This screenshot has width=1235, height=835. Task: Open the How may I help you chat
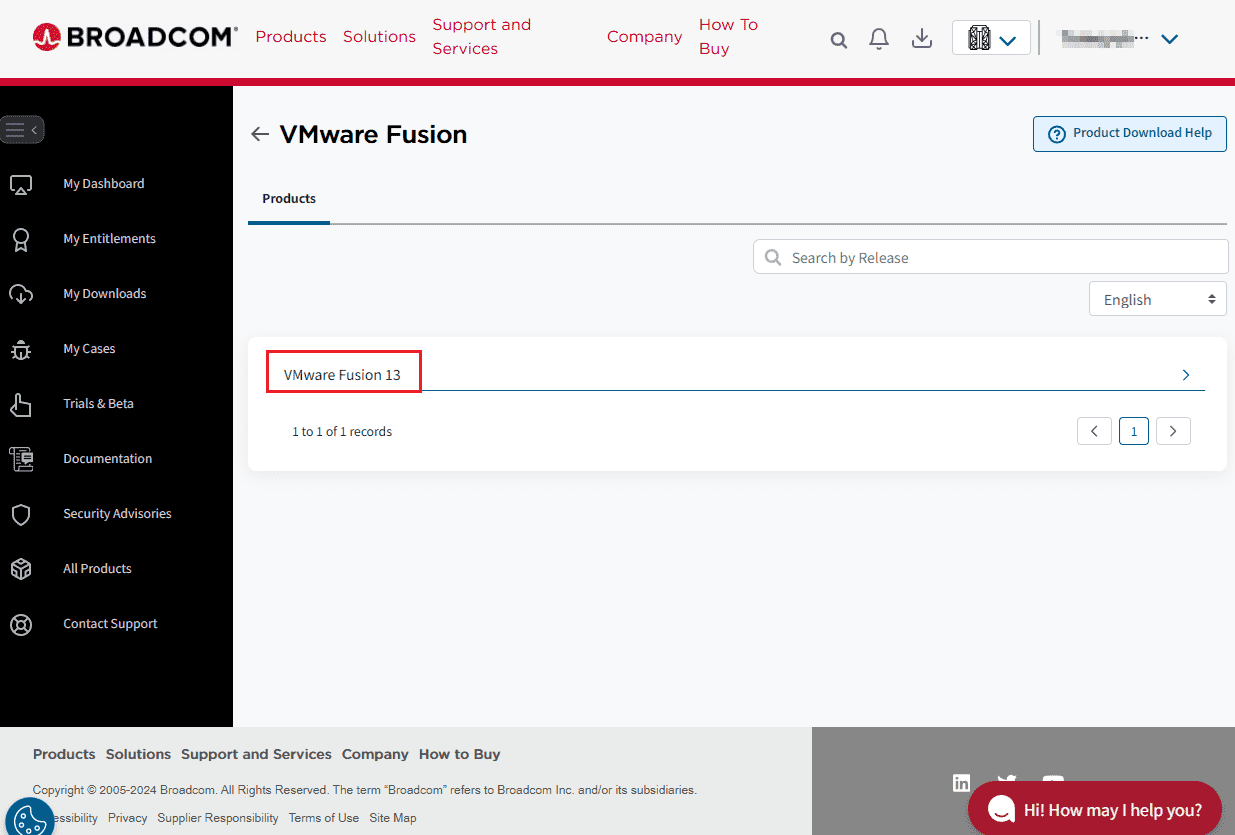[1095, 810]
